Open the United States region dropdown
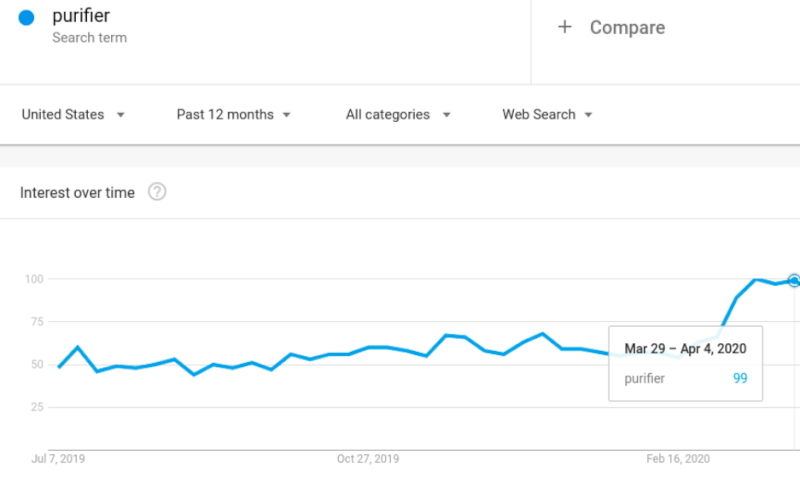 [73, 114]
